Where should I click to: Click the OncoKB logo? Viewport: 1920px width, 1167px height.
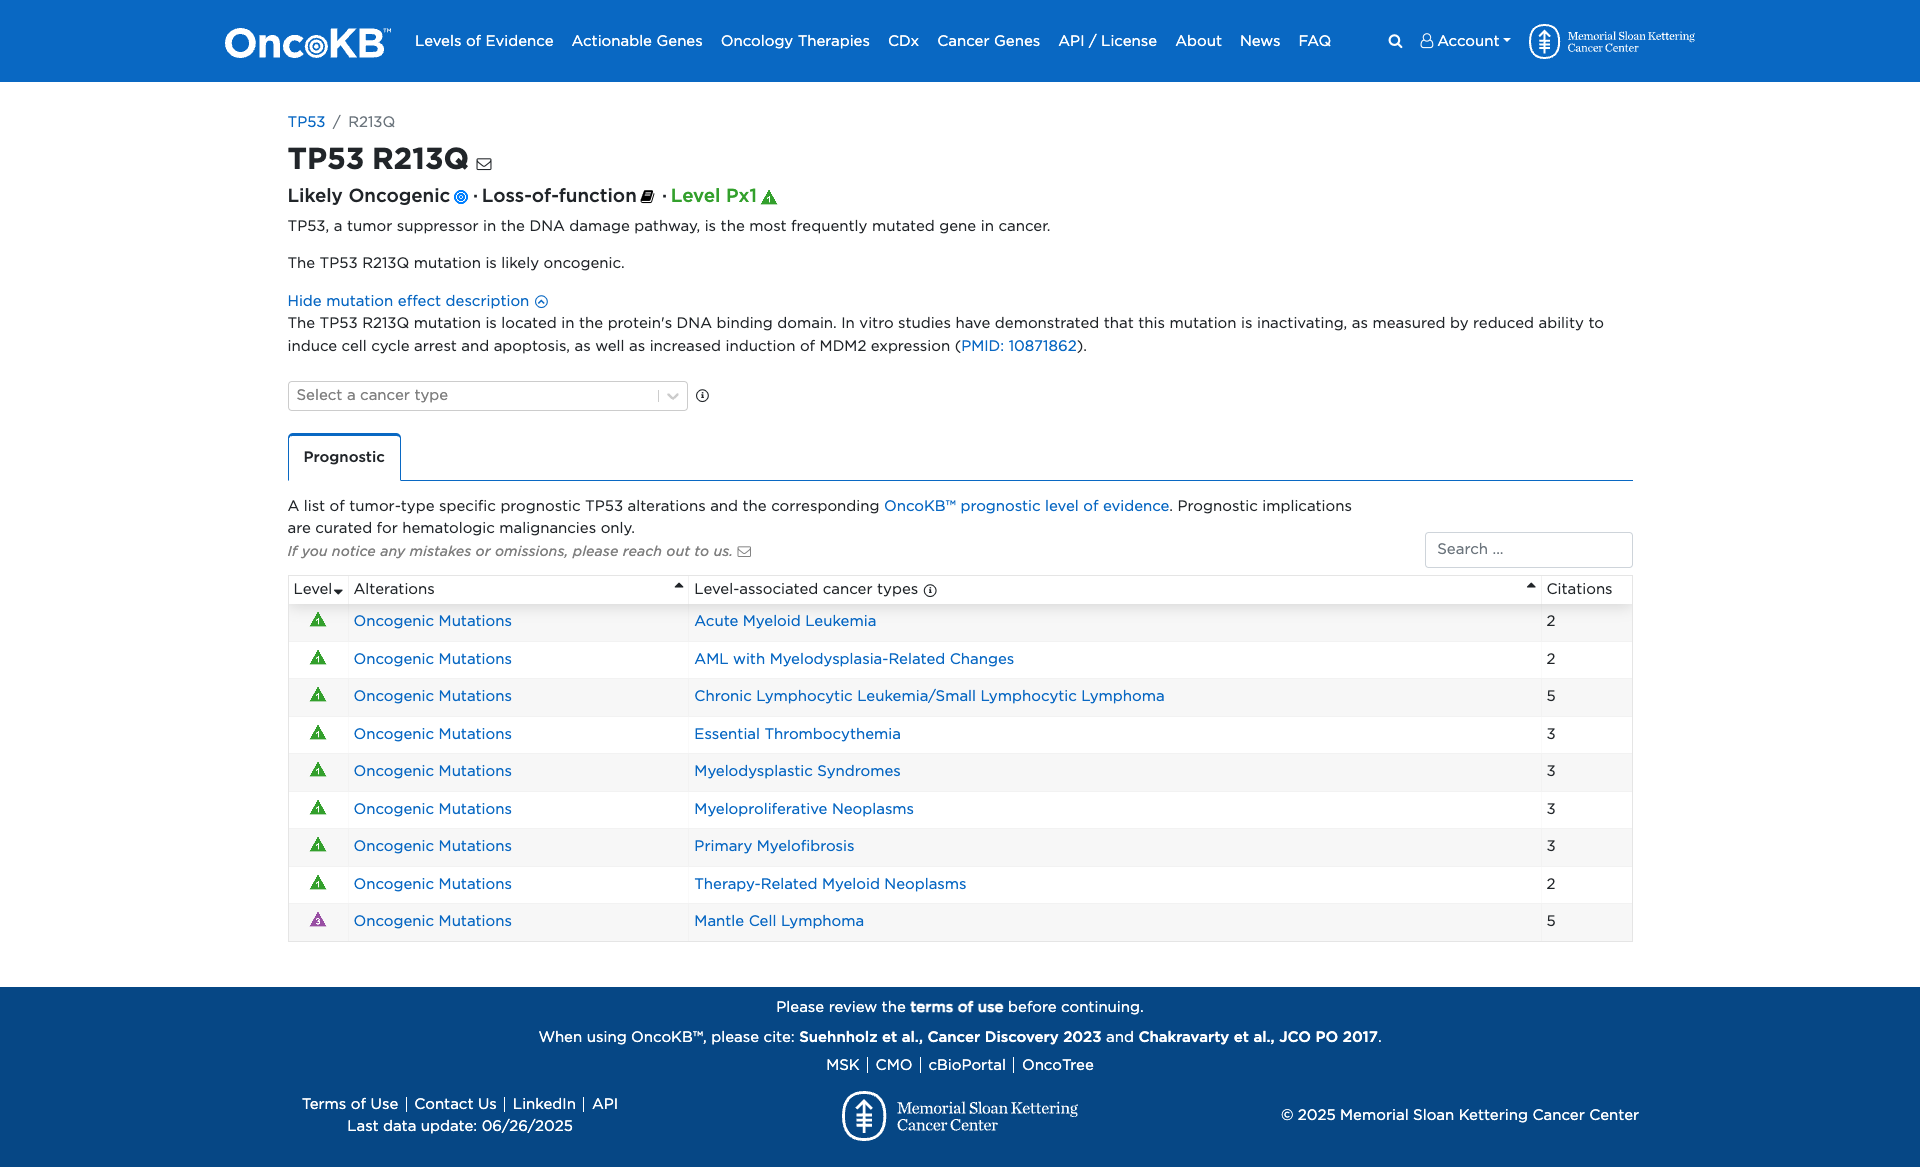307,42
